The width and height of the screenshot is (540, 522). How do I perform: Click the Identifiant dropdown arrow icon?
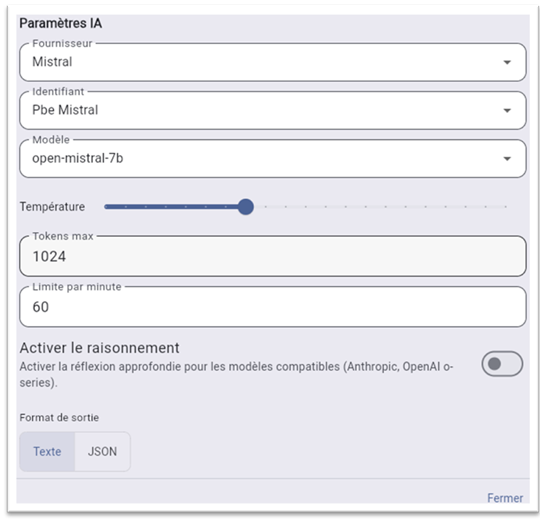click(x=507, y=111)
